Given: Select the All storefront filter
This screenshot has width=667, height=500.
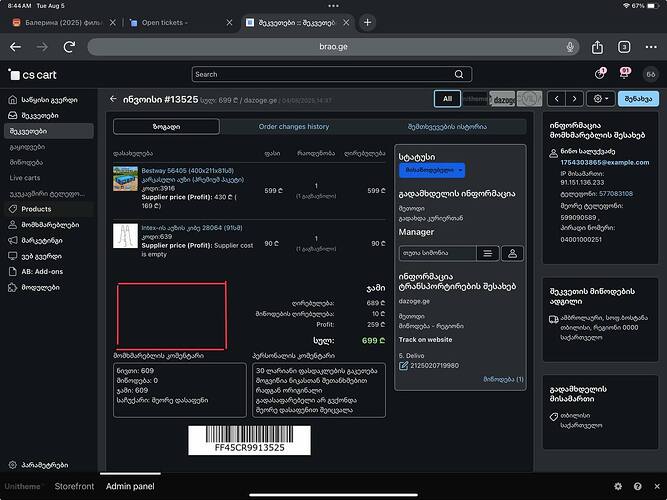Looking at the screenshot, I should click(x=448, y=98).
